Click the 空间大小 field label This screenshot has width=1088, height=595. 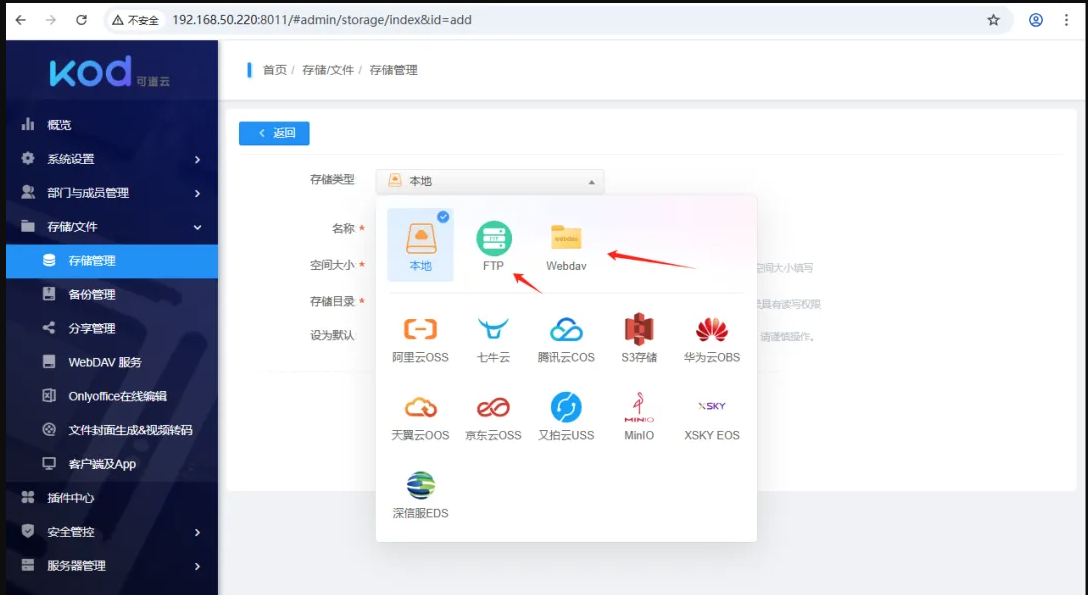coord(332,265)
